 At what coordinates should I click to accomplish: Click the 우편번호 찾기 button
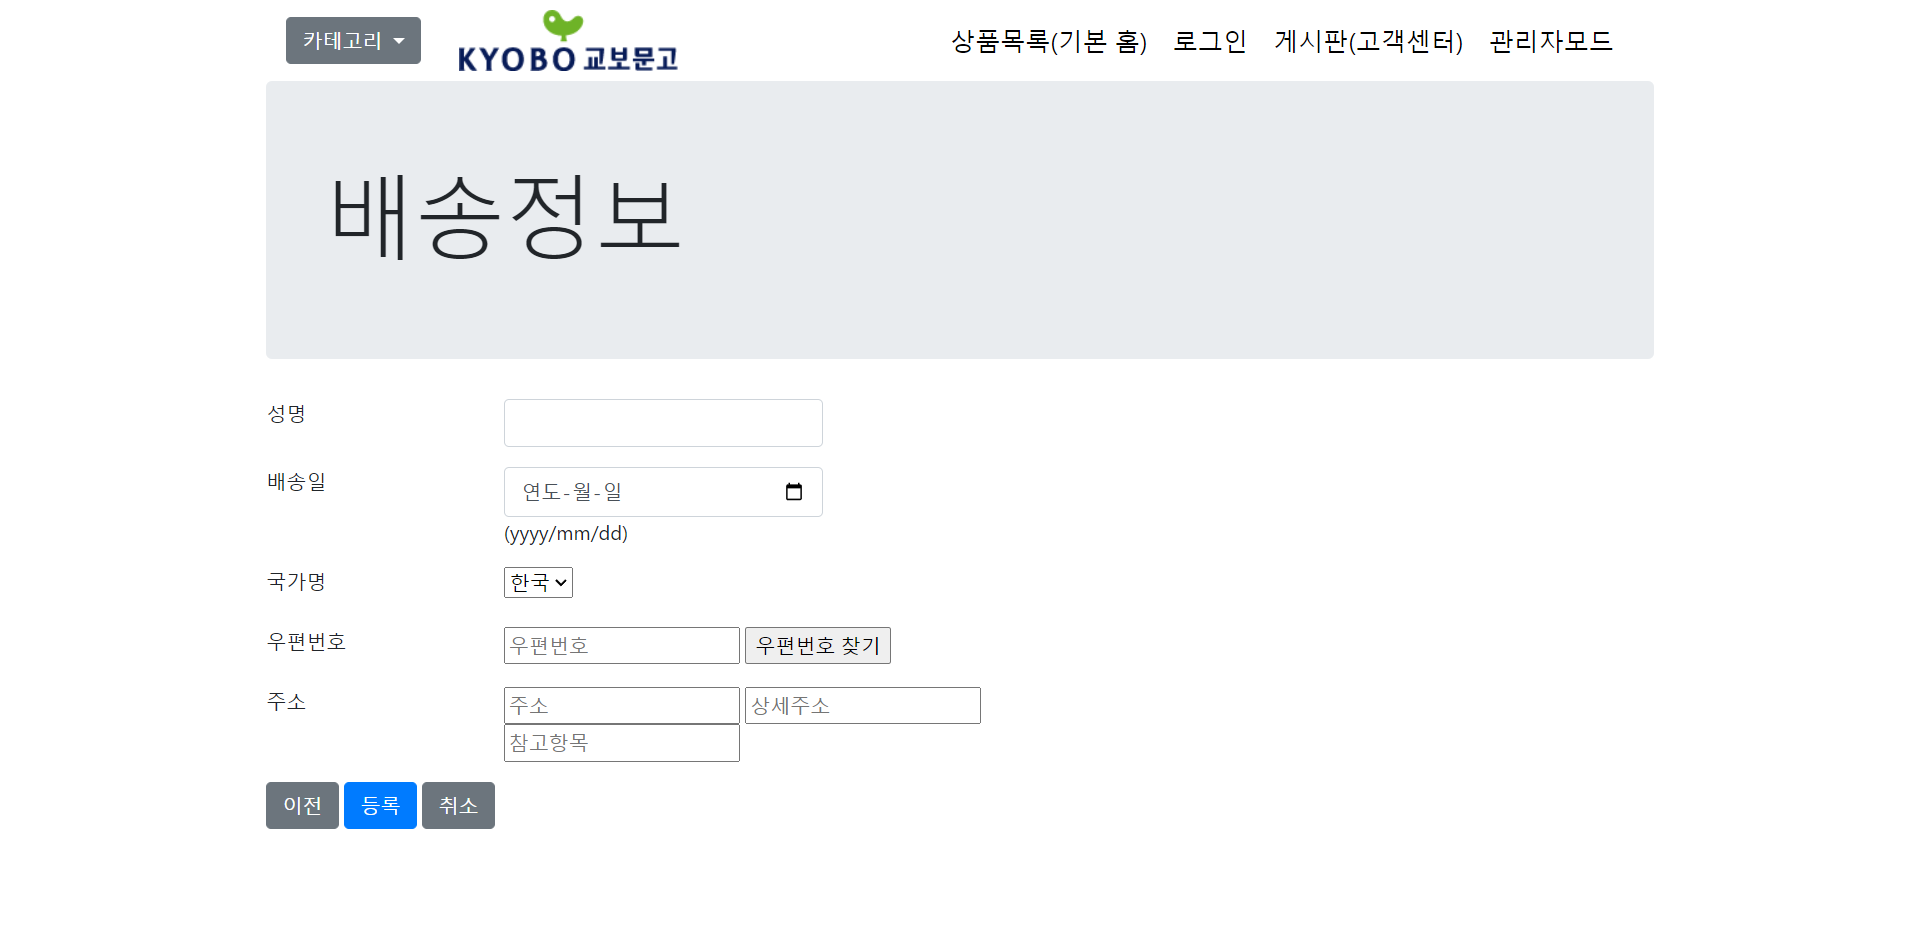click(817, 645)
